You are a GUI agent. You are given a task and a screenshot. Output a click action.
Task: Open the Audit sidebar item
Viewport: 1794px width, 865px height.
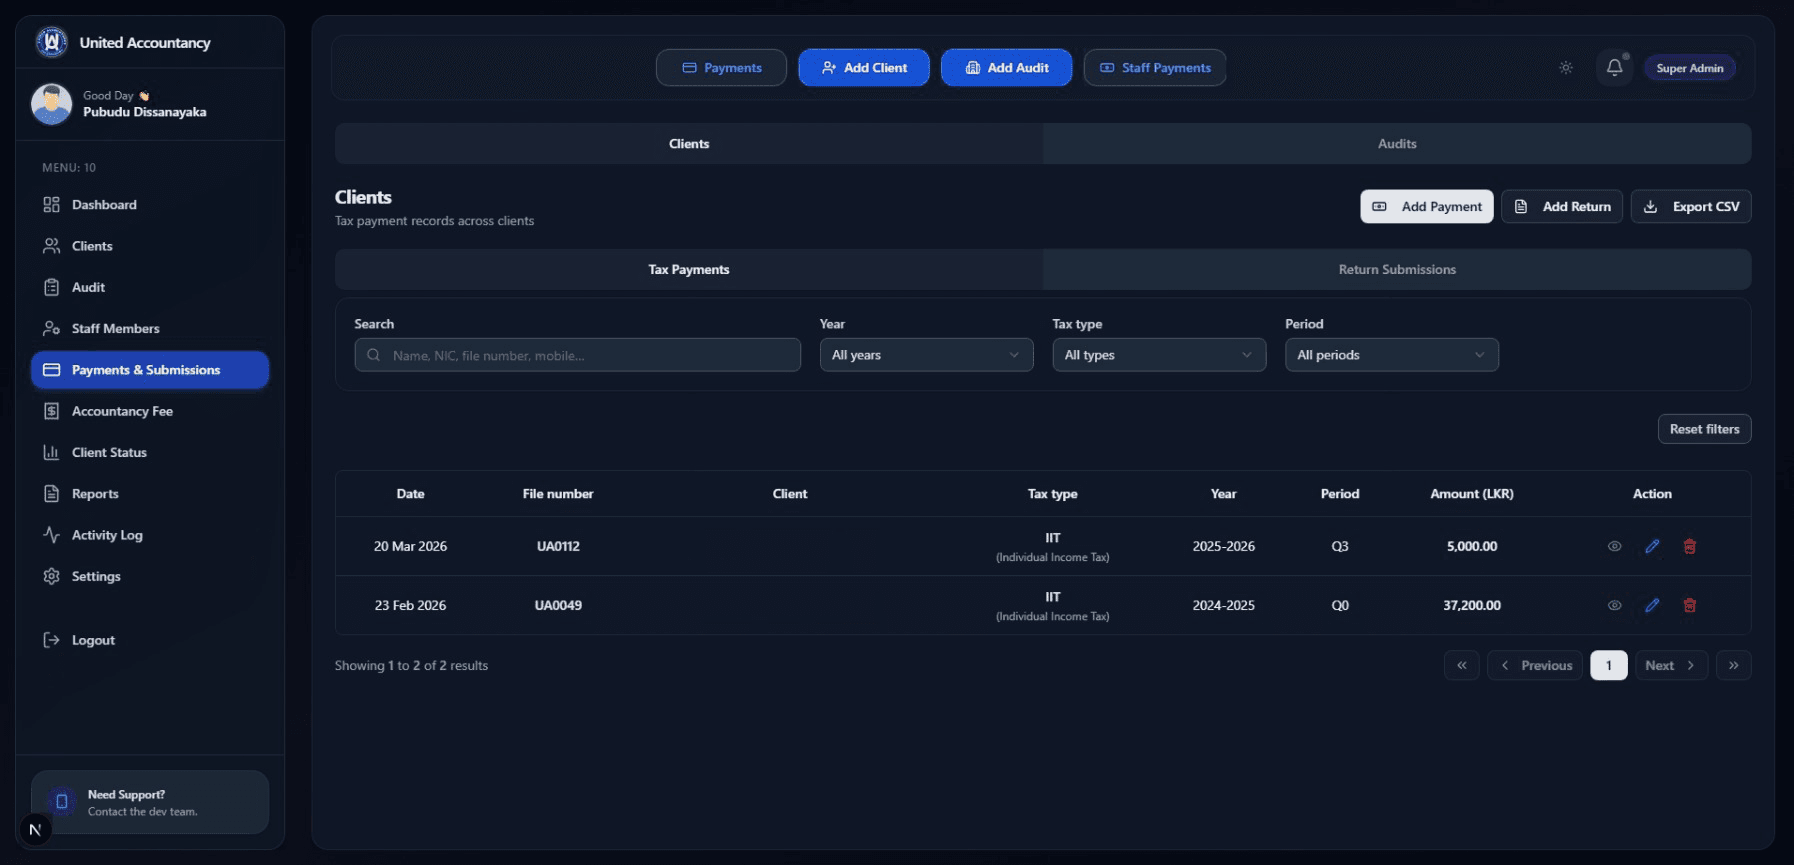click(150, 287)
